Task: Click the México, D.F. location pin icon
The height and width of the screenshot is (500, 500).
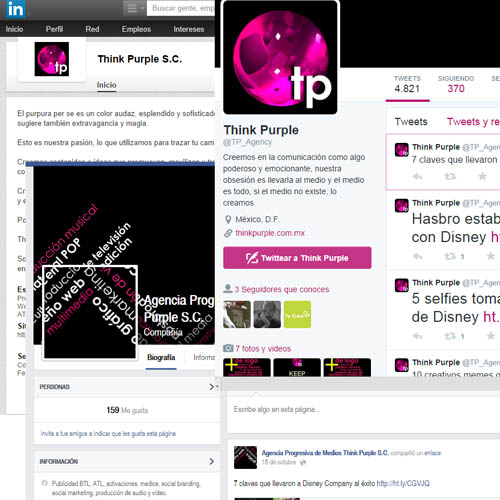Action: pyautogui.click(x=228, y=219)
